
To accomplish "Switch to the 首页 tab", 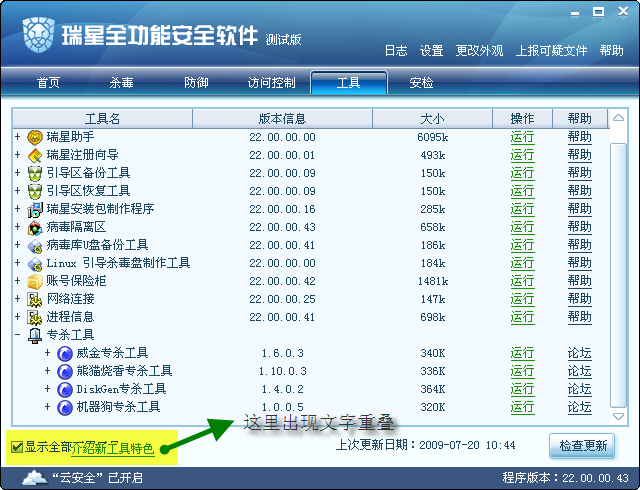I will click(49, 83).
